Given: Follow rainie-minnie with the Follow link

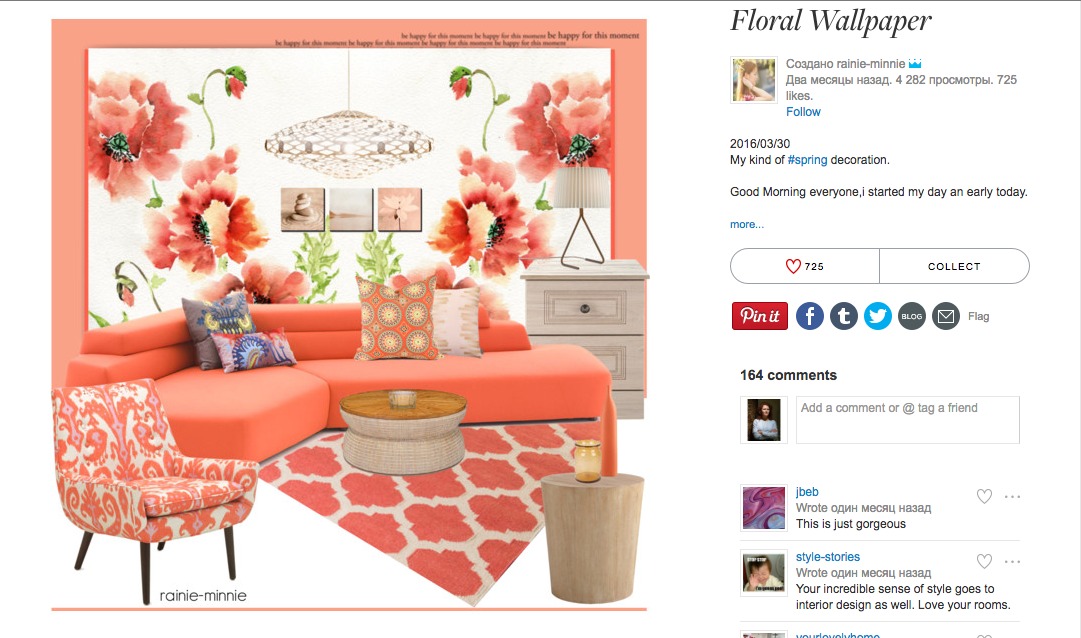Looking at the screenshot, I should (x=803, y=112).
